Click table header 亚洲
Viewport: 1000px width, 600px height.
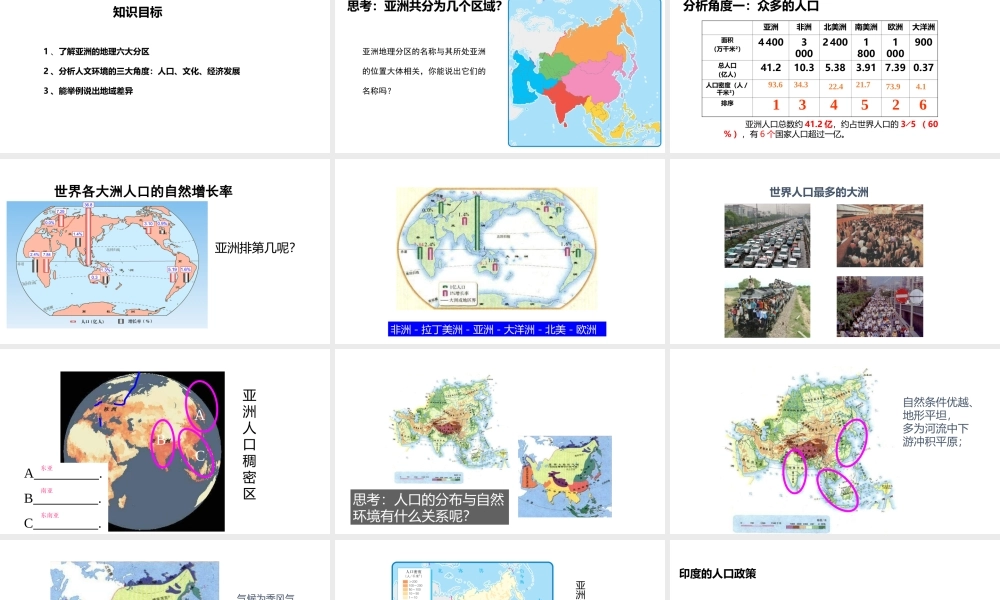770,27
